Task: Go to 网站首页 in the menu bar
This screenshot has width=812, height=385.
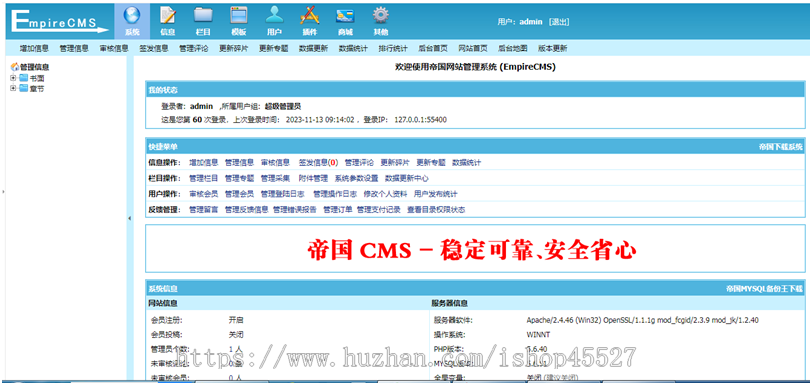Action: pos(473,49)
